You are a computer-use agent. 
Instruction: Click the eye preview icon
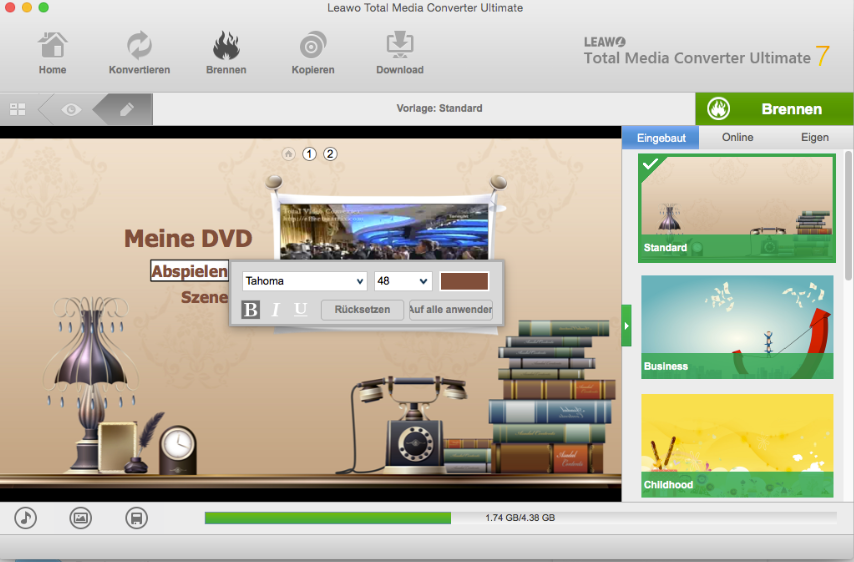(71, 109)
